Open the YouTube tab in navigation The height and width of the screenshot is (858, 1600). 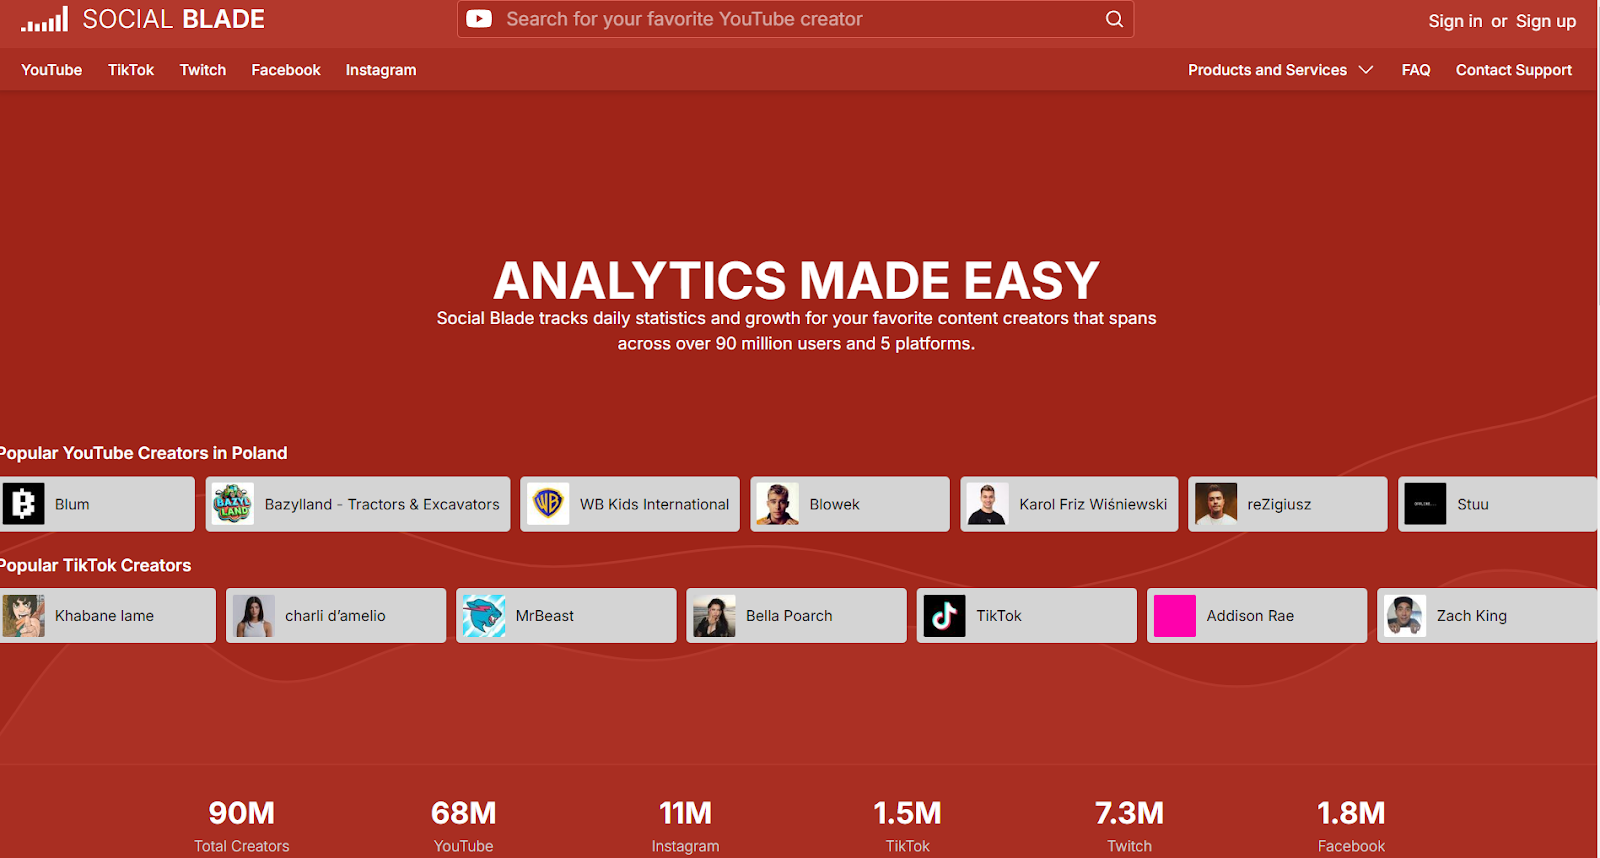tap(52, 70)
